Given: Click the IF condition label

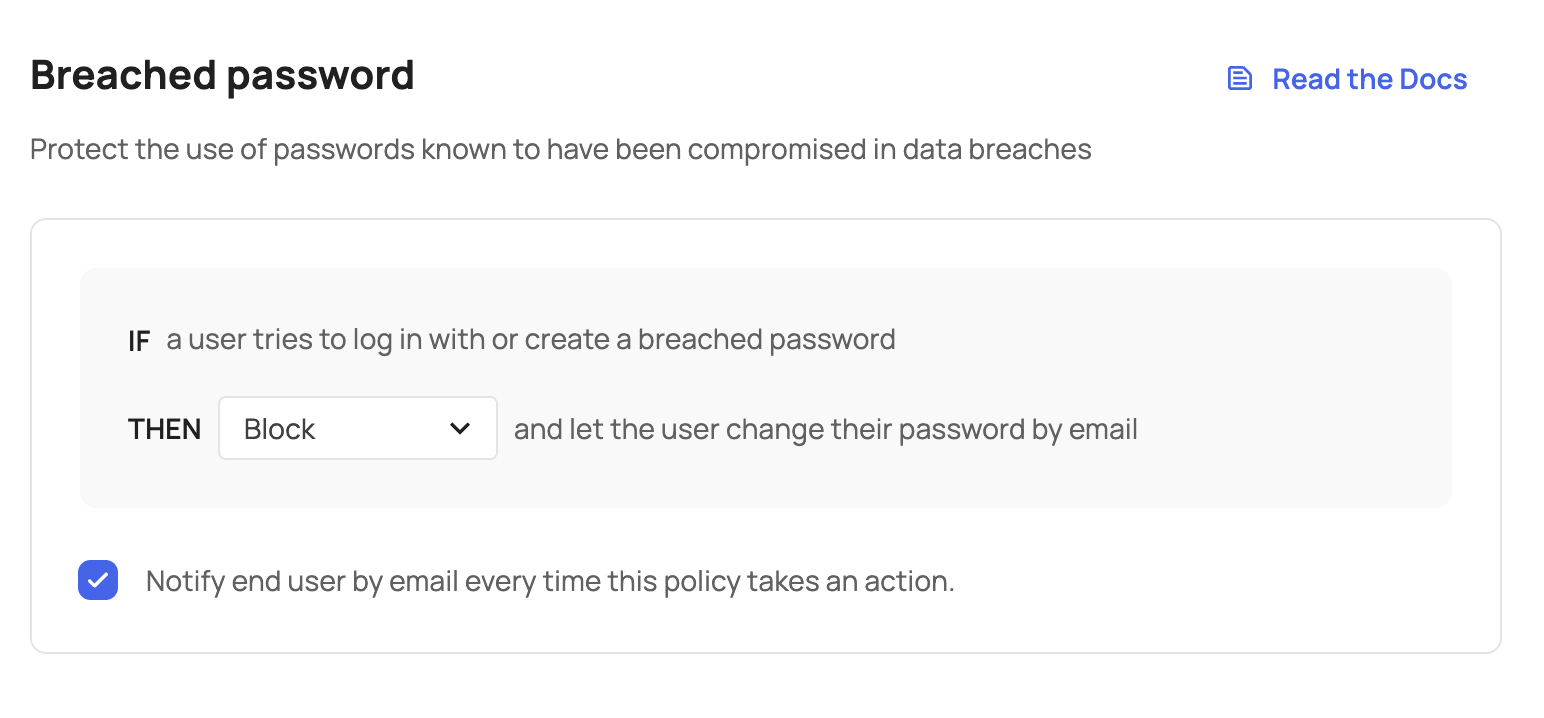Looking at the screenshot, I should point(139,339).
